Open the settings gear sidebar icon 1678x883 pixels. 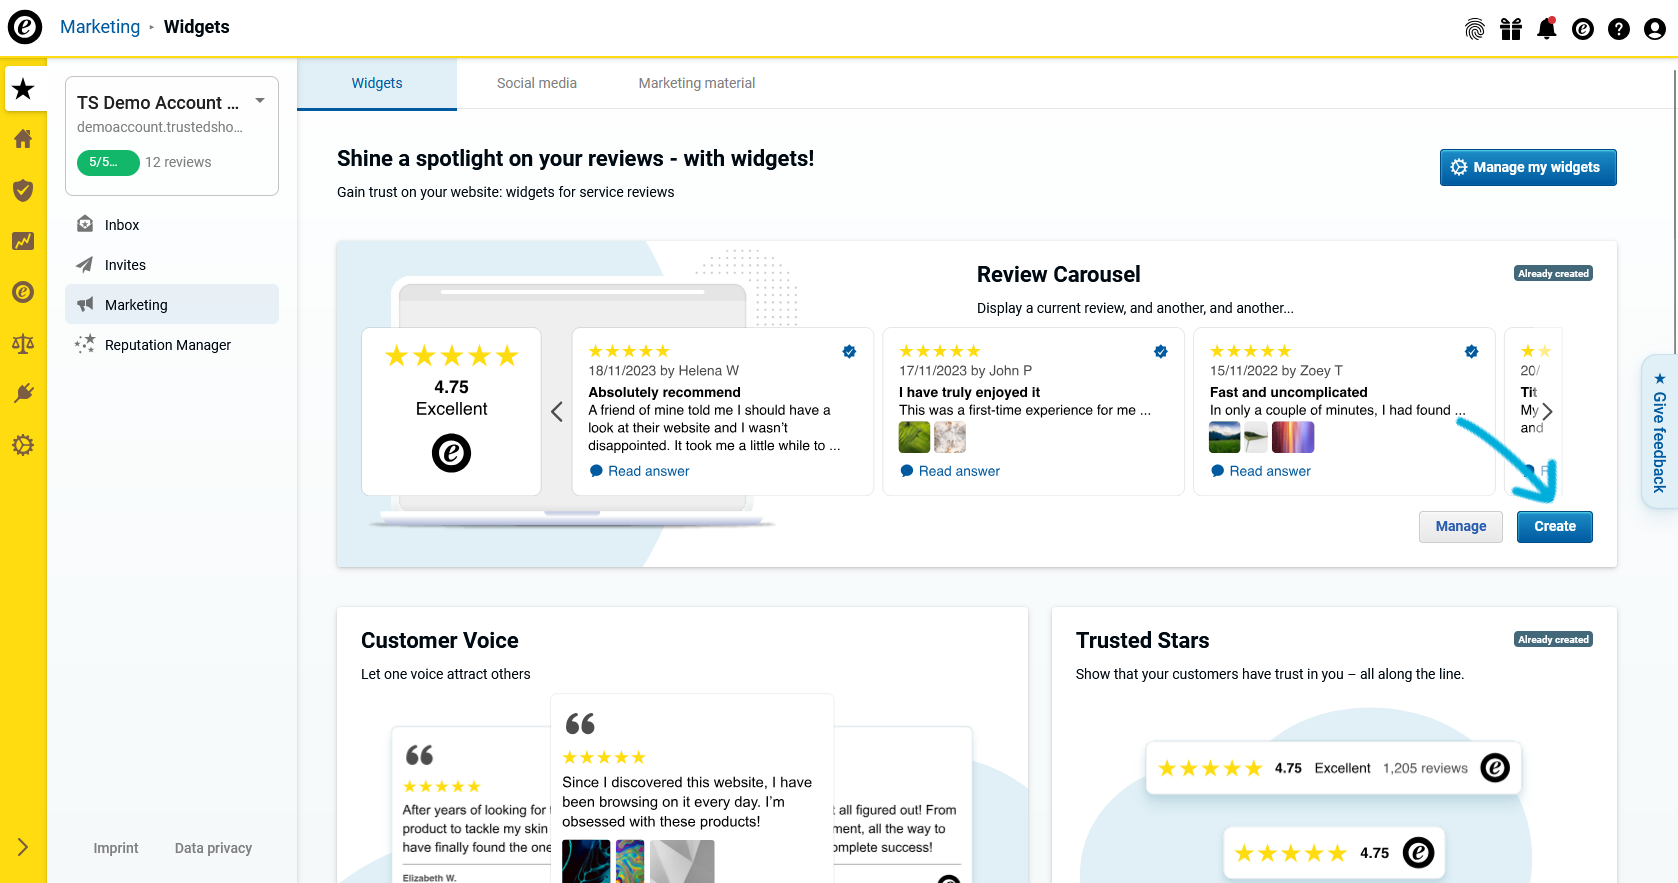[23, 445]
